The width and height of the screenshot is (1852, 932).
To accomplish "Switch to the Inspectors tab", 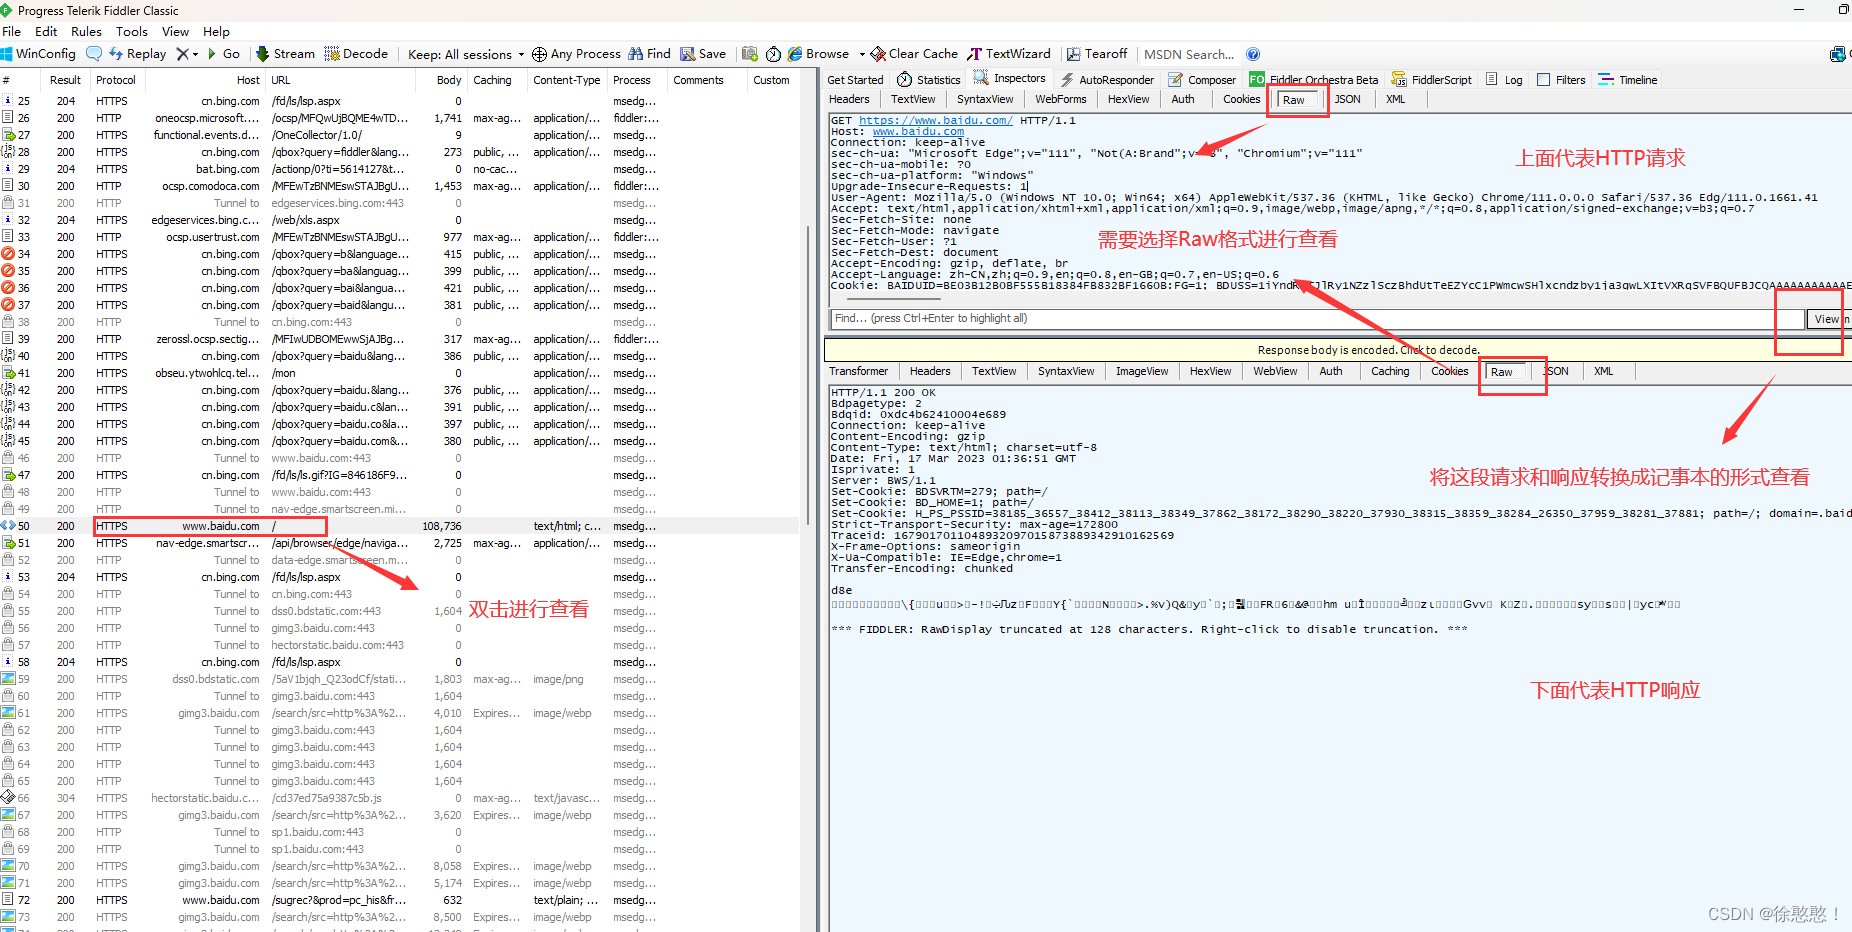I will (1009, 79).
